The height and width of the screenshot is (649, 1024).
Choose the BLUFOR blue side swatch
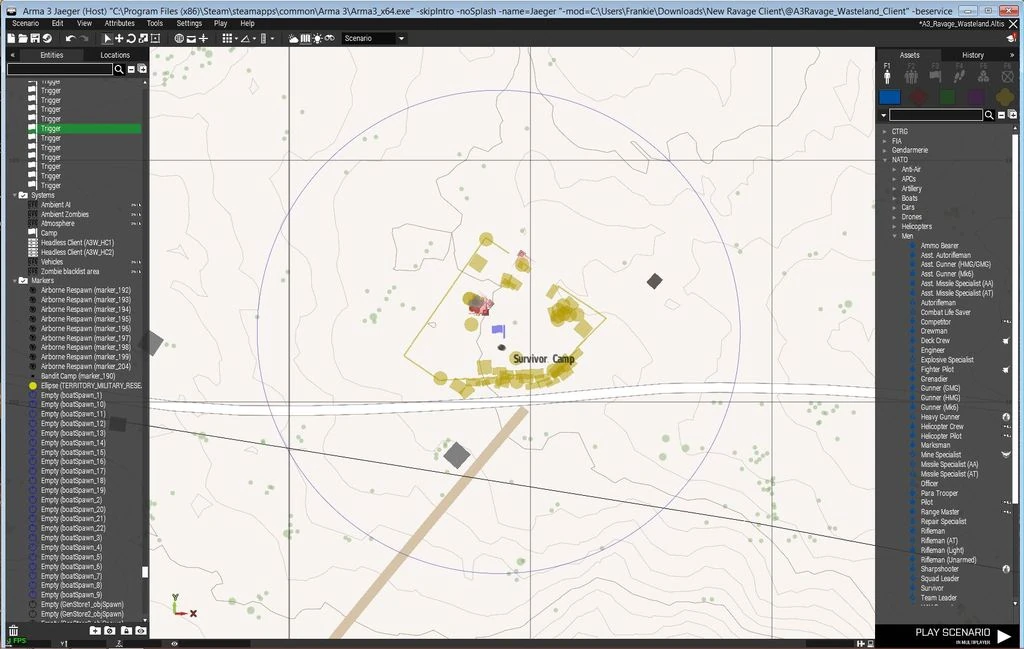coord(889,97)
